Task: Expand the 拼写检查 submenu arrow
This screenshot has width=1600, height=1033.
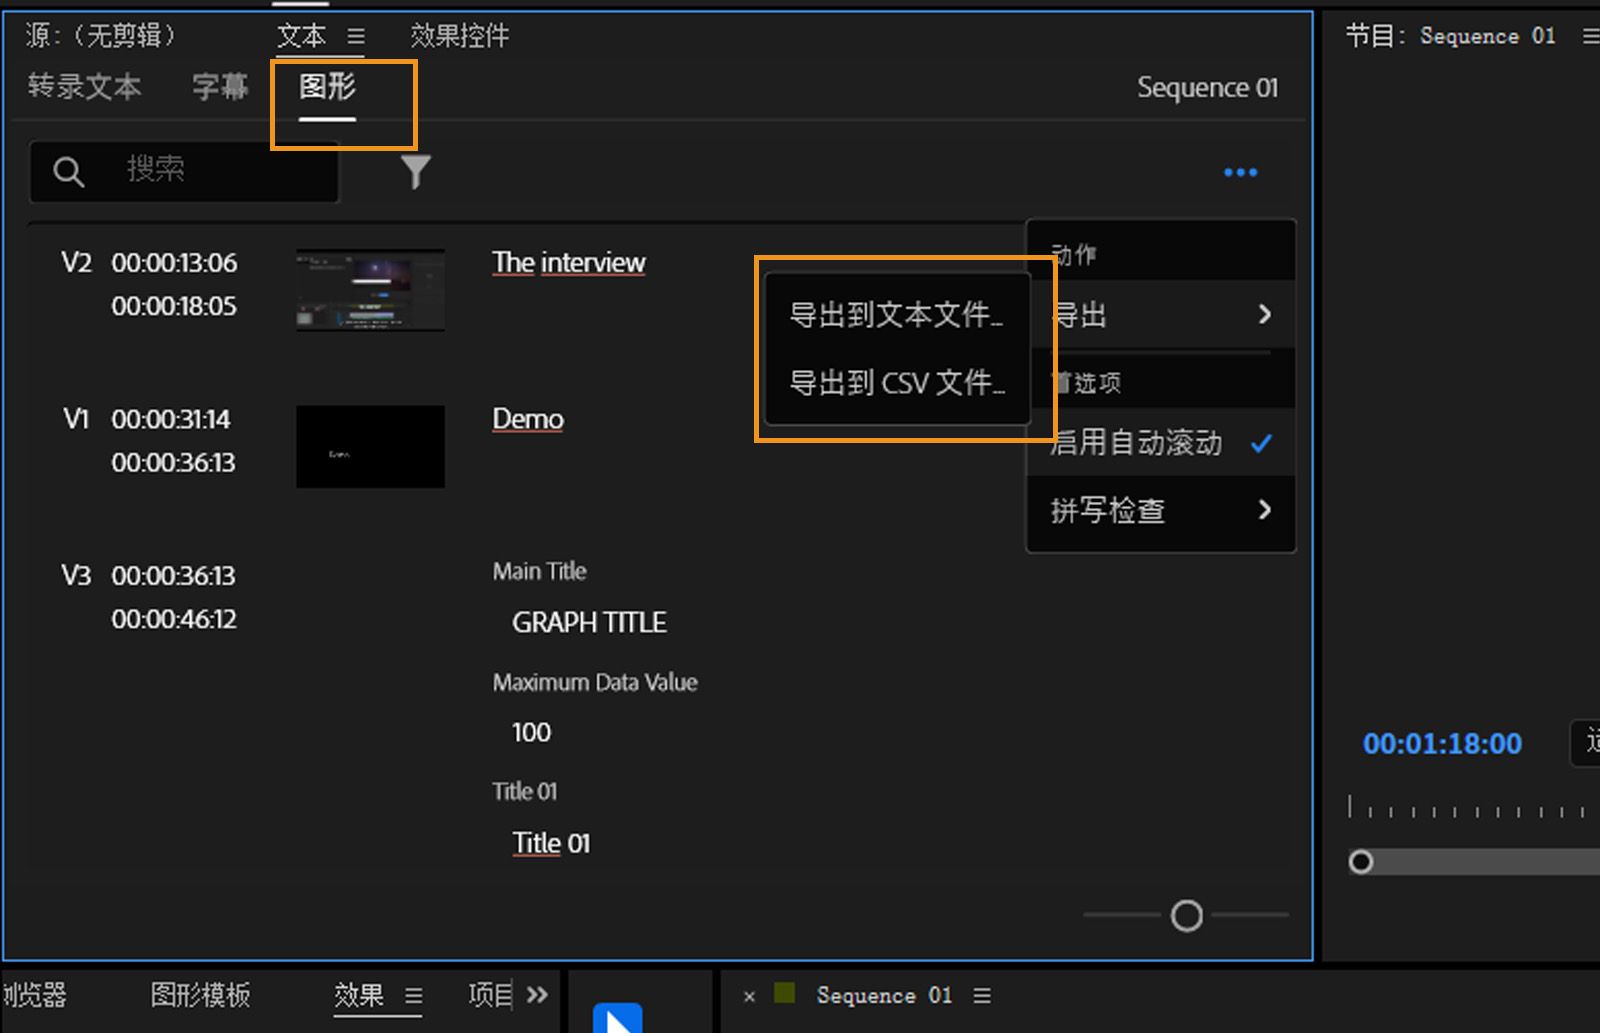Action: (1266, 511)
